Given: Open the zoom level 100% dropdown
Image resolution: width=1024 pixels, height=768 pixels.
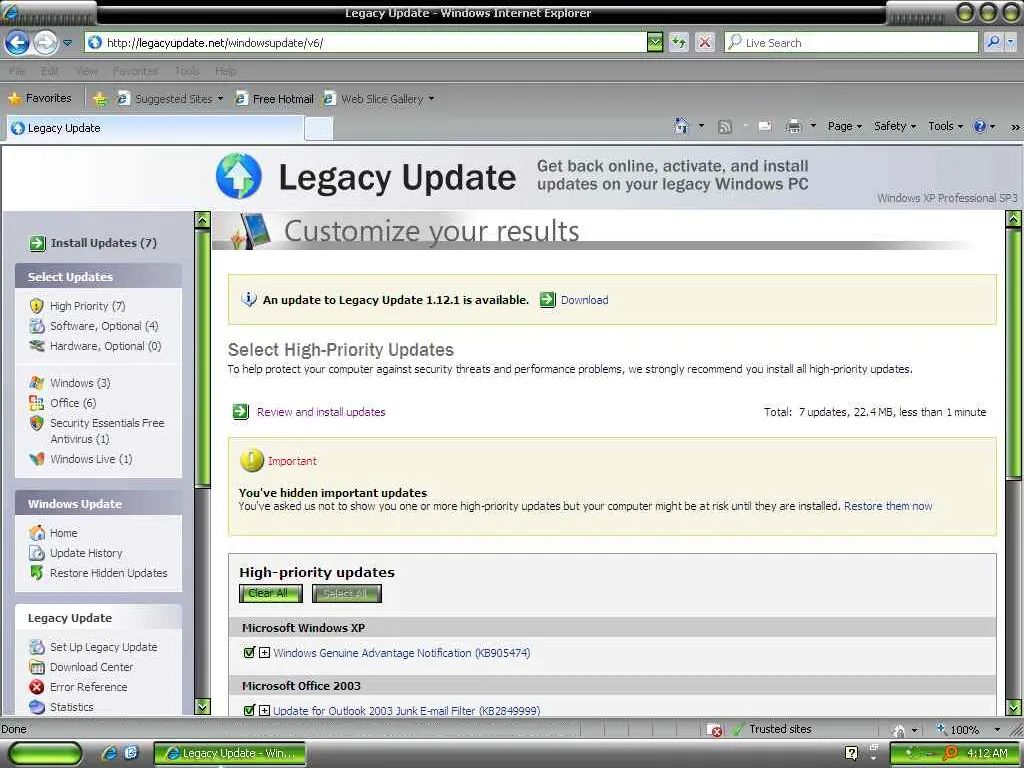Looking at the screenshot, I should [997, 729].
